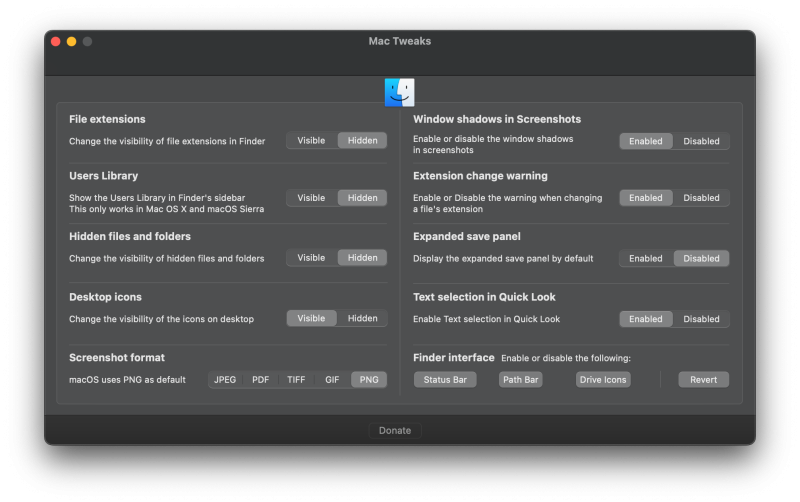Enable Extension change warning
The height and width of the screenshot is (502, 800).
645,197
